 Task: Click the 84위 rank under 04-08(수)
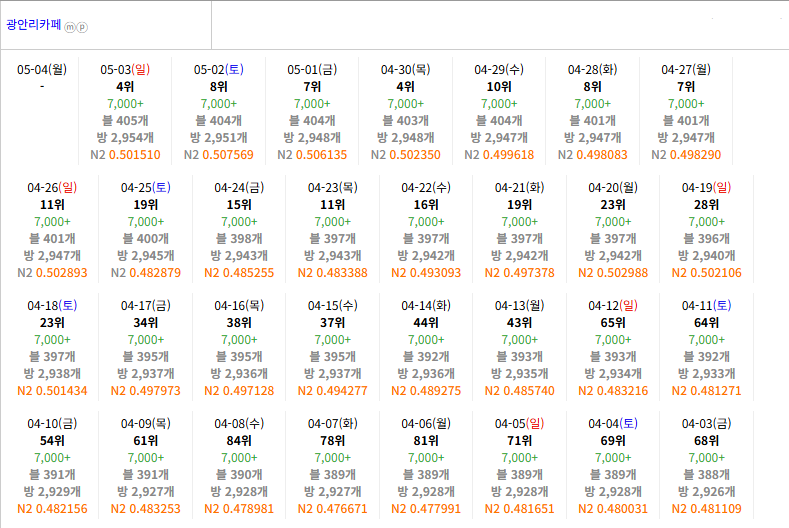tap(239, 441)
